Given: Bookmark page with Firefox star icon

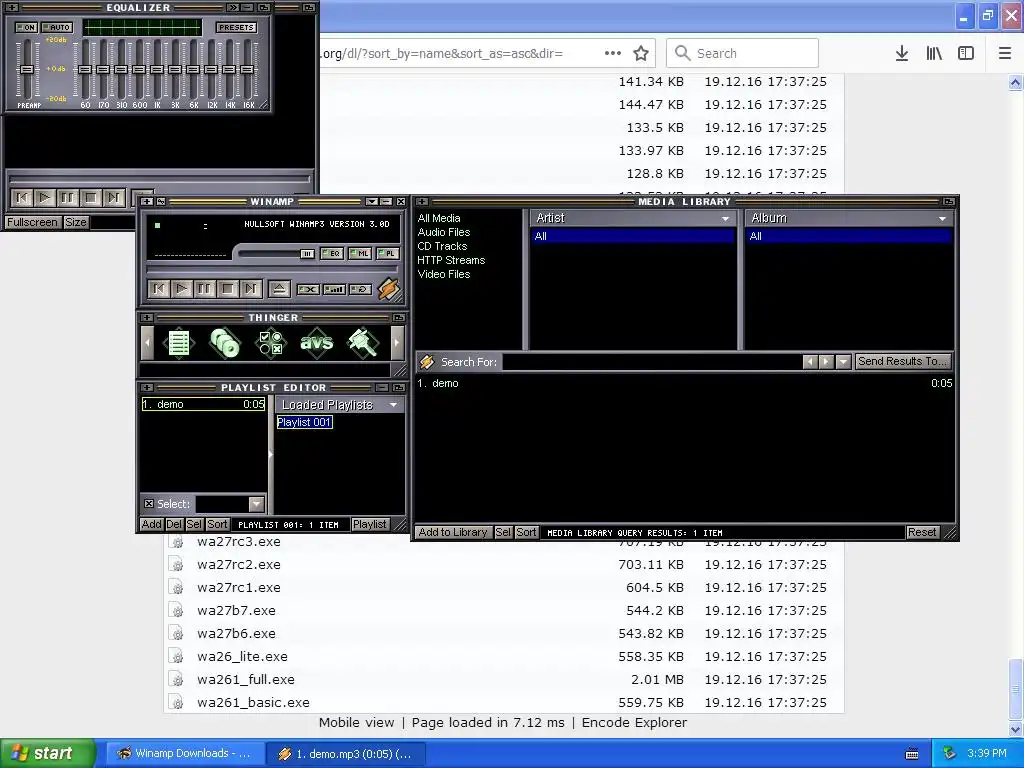Looking at the screenshot, I should point(641,54).
